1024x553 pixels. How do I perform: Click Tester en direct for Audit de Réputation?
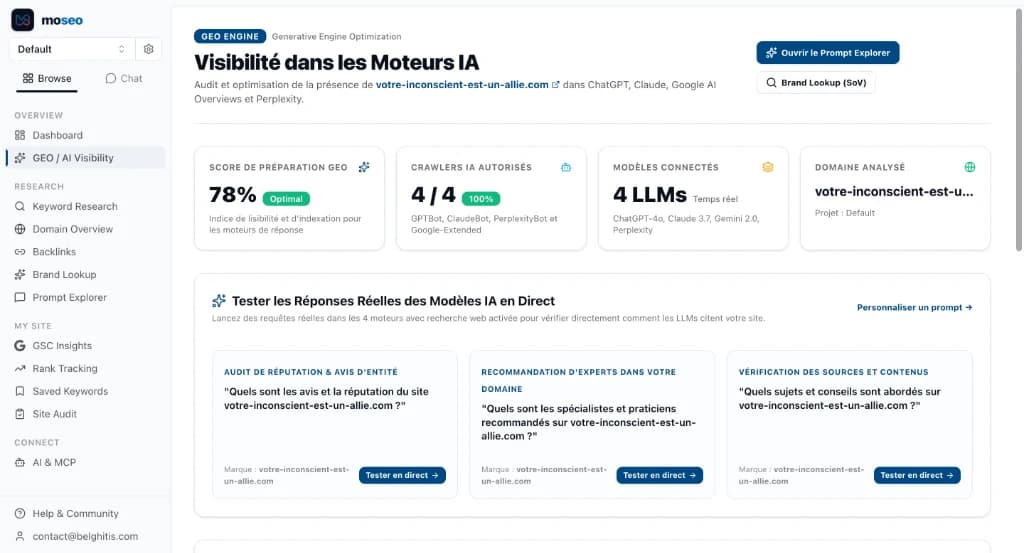[x=402, y=475]
